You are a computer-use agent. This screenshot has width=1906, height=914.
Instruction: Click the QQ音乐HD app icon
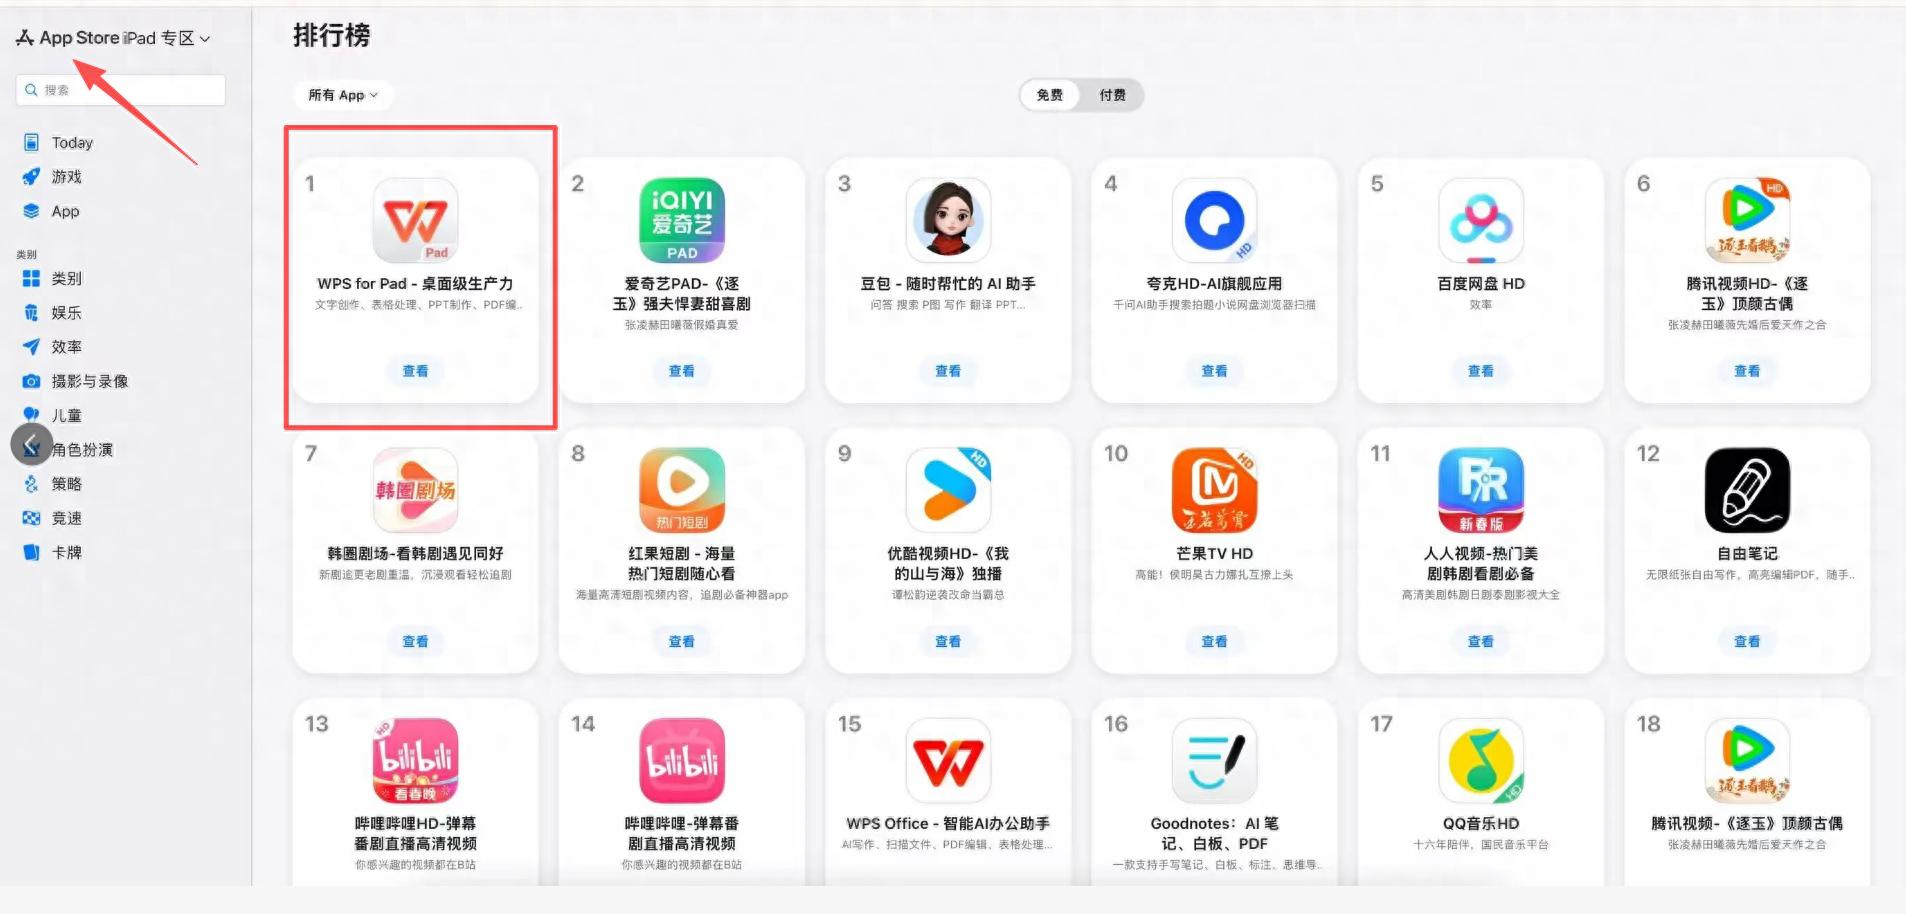pyautogui.click(x=1481, y=760)
